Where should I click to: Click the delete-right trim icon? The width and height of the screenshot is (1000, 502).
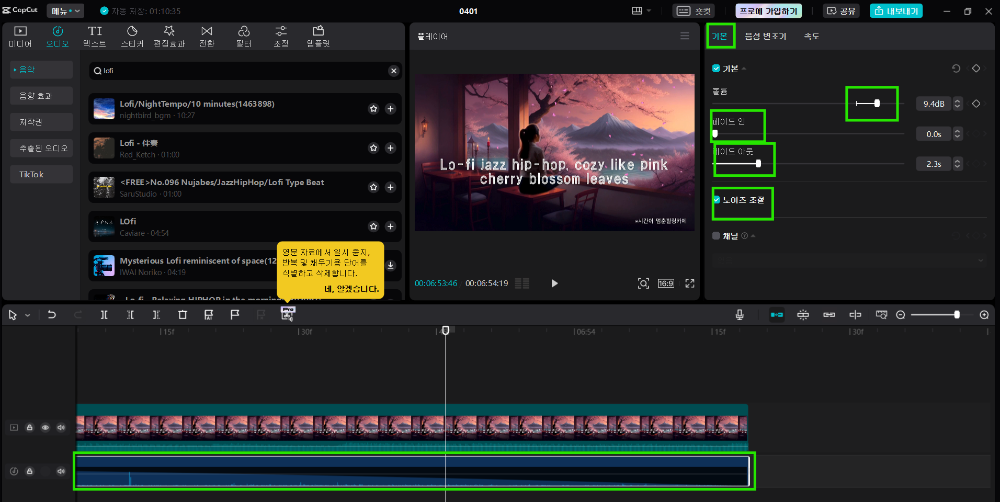(156, 314)
